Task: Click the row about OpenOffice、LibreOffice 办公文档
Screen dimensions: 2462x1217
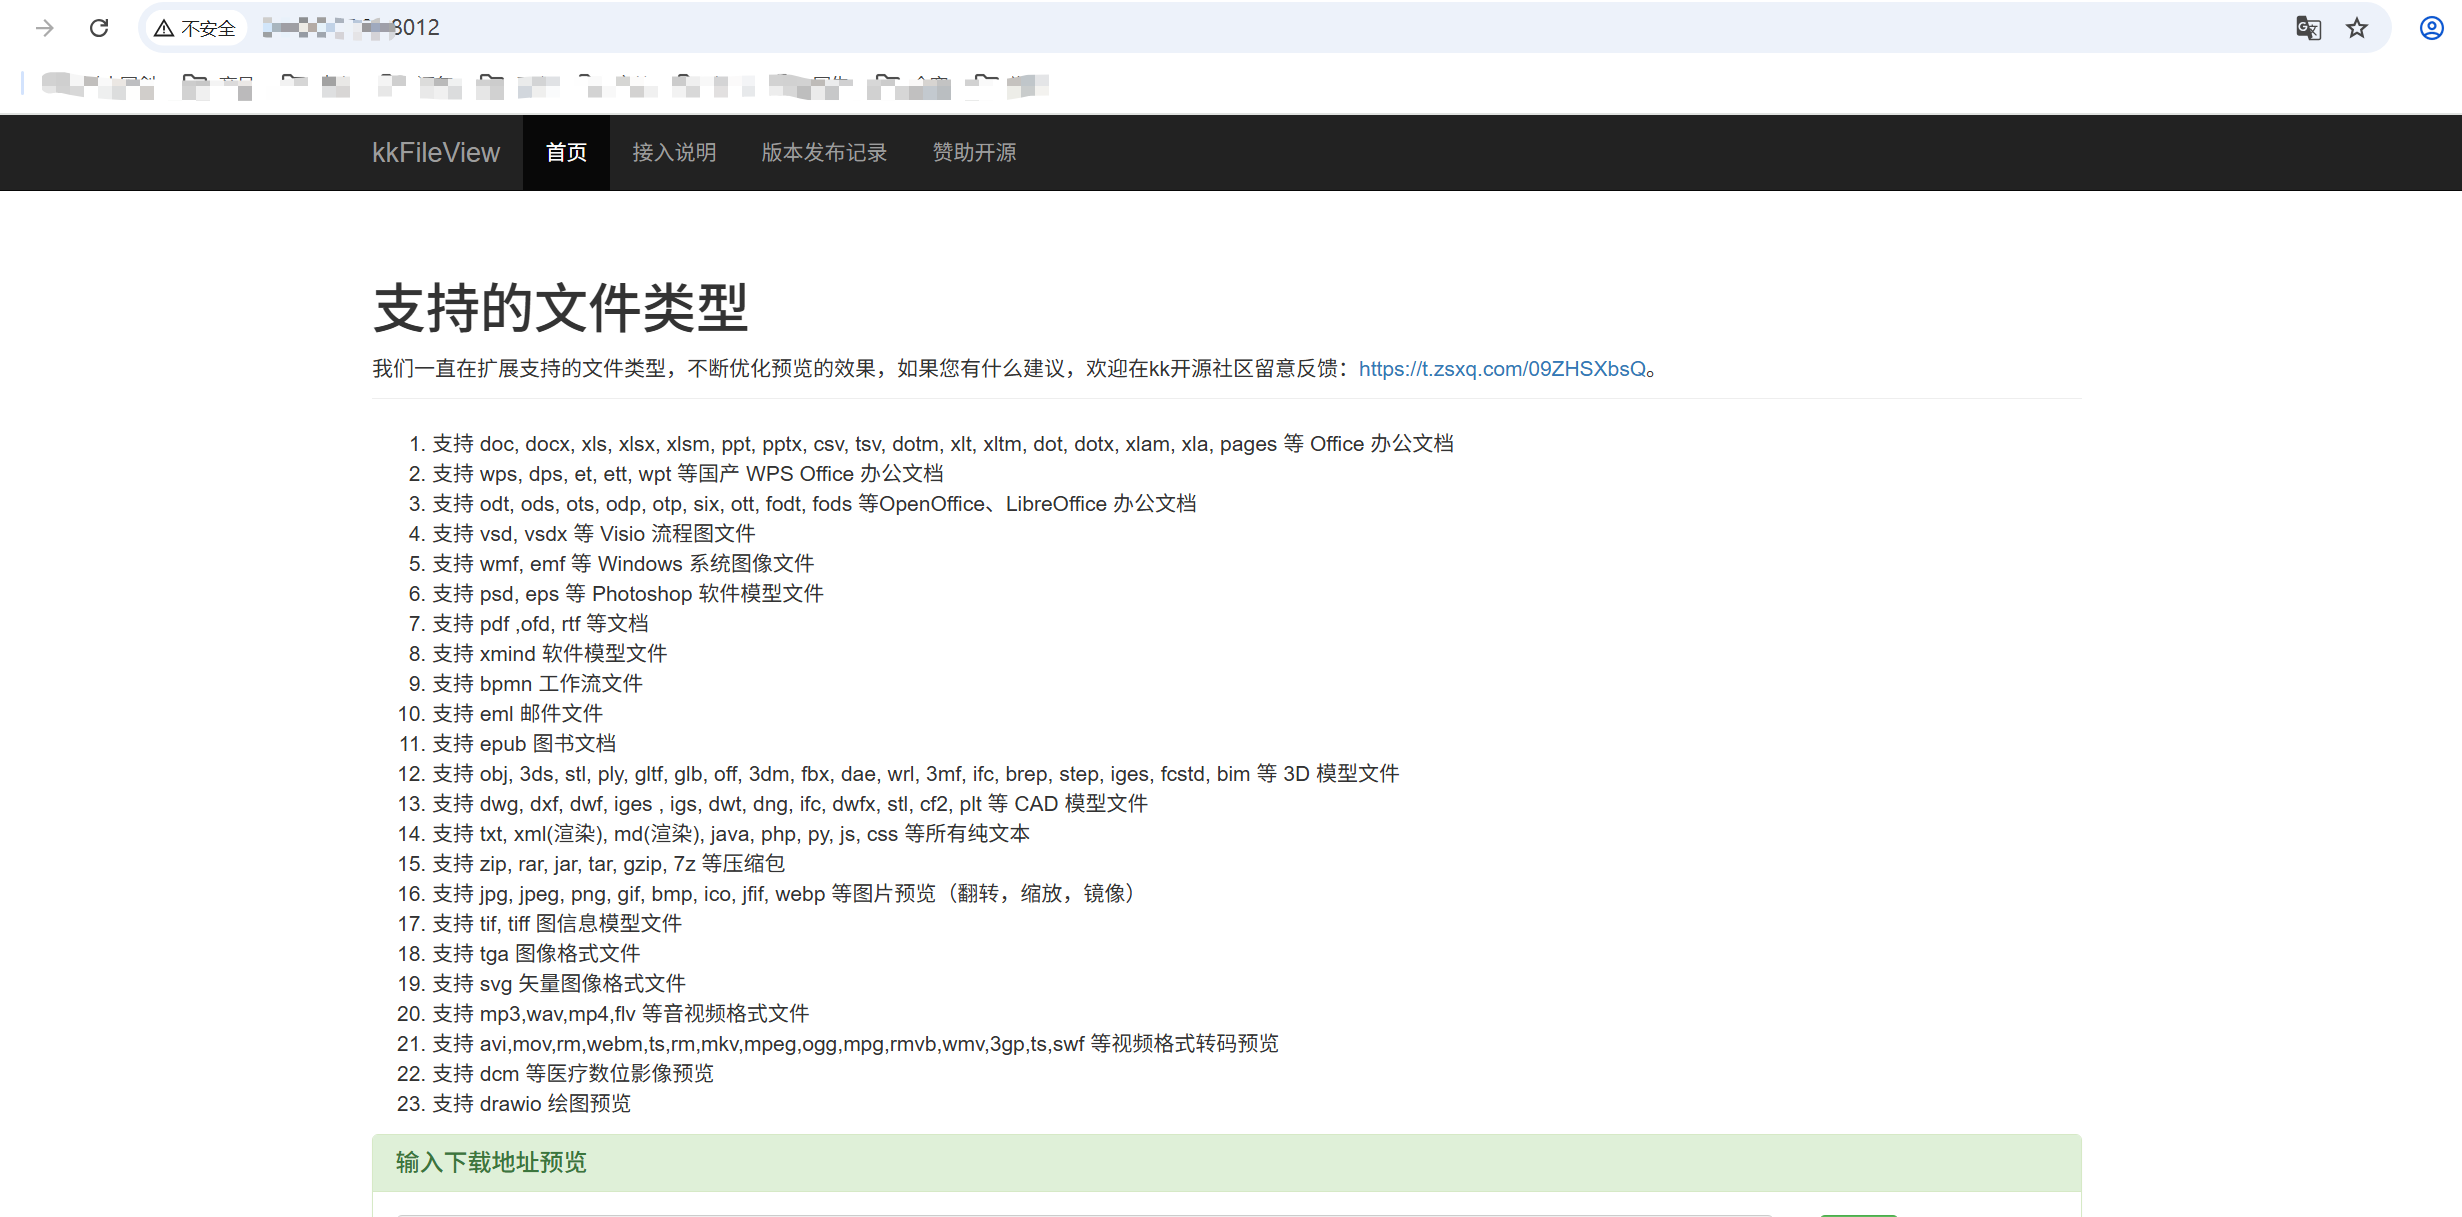Action: pyautogui.click(x=814, y=504)
